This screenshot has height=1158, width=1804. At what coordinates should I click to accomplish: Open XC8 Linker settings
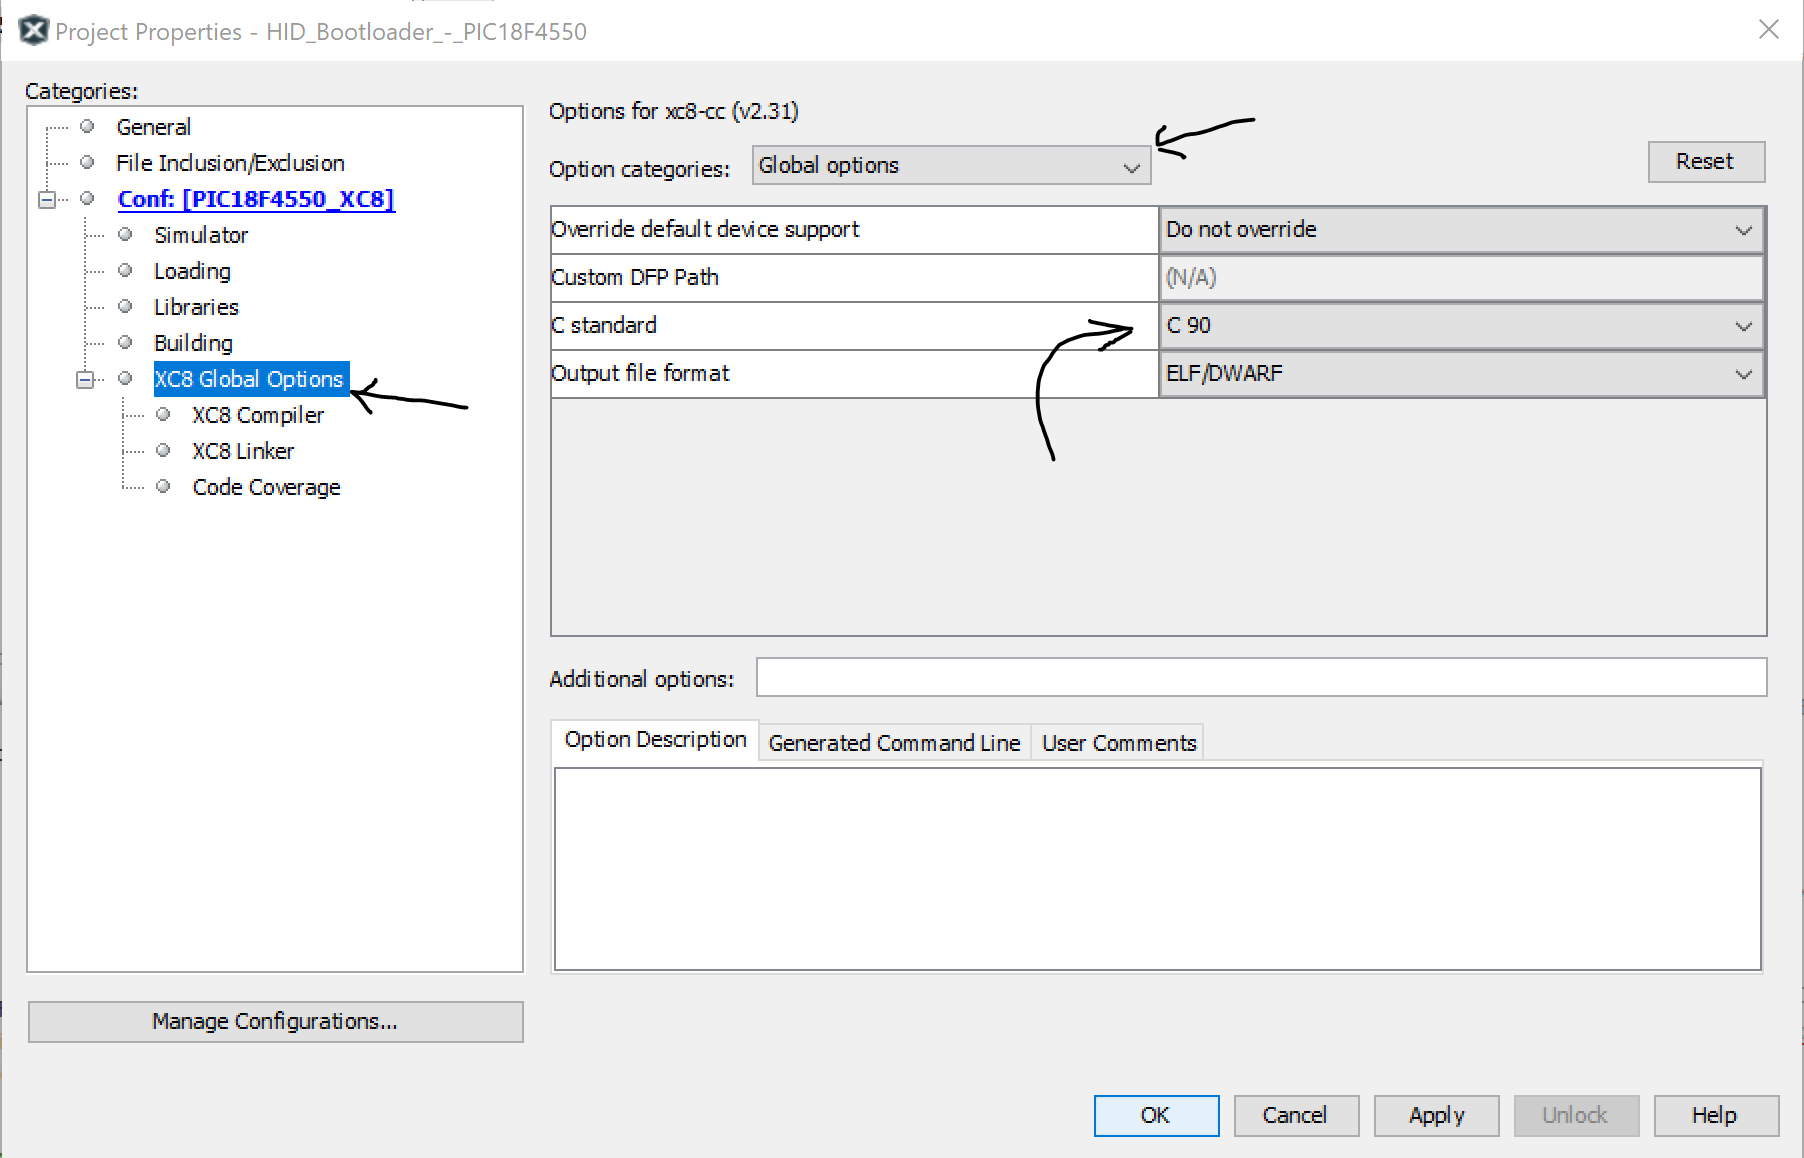click(x=243, y=451)
